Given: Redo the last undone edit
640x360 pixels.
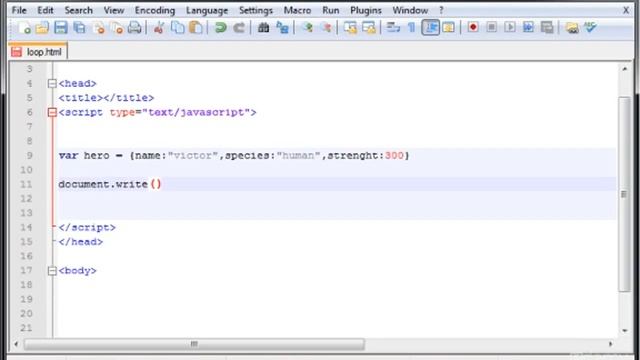Looking at the screenshot, I should pos(239,27).
